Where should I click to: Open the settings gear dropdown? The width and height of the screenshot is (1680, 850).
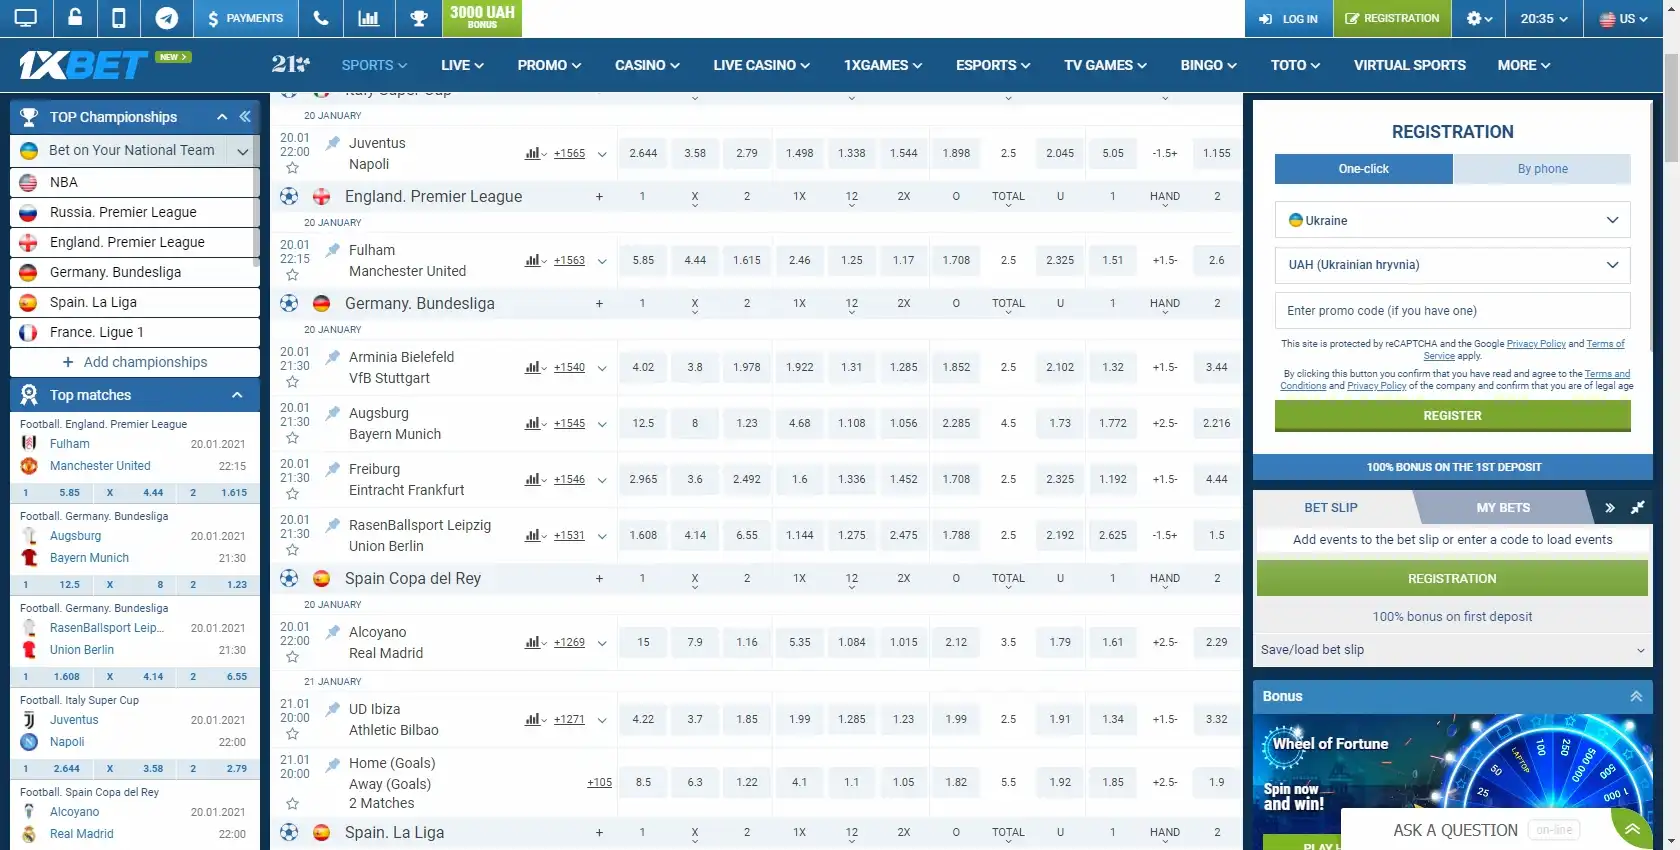tap(1479, 18)
